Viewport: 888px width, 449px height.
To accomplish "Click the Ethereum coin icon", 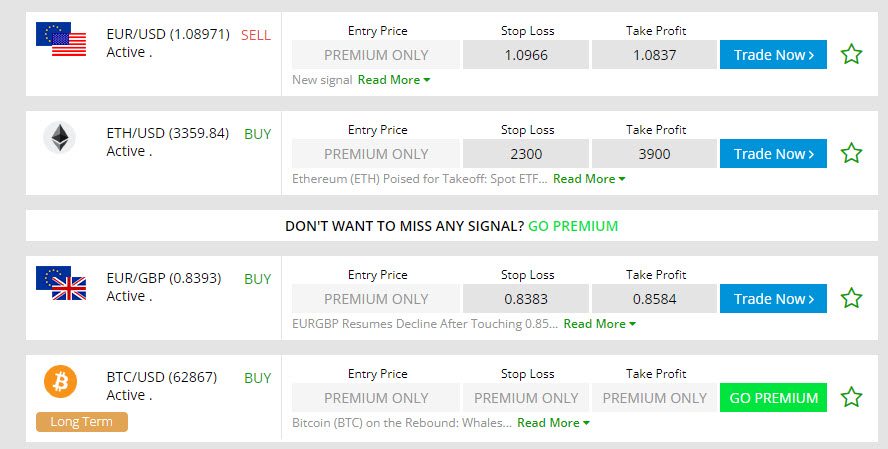I will 60,137.
